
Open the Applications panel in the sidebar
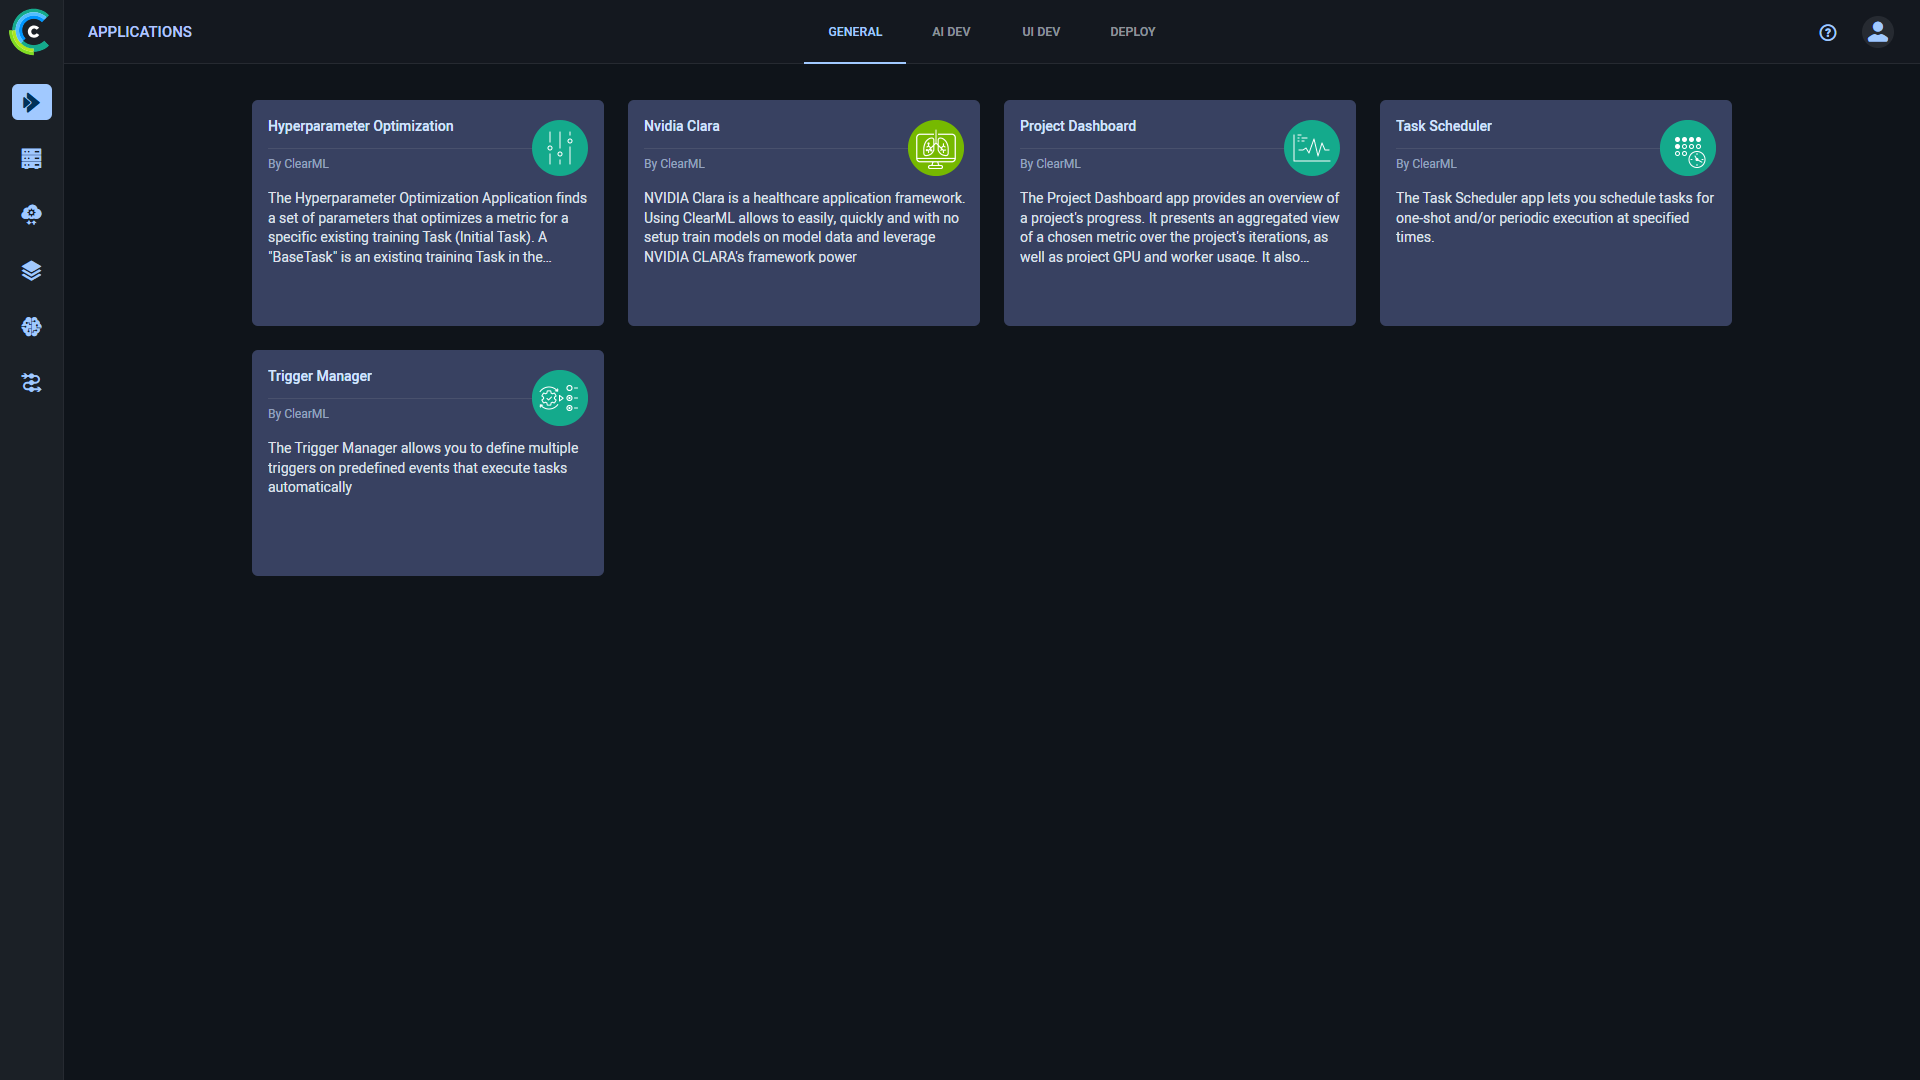click(x=31, y=102)
